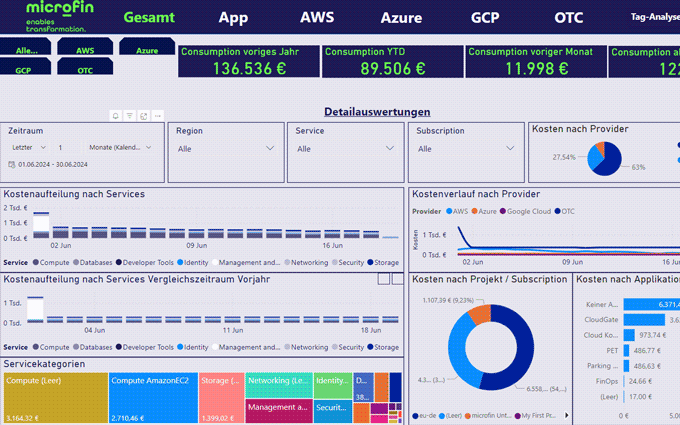Click the orange slice of Projekt donut
680x425 pixels.
click(x=481, y=314)
